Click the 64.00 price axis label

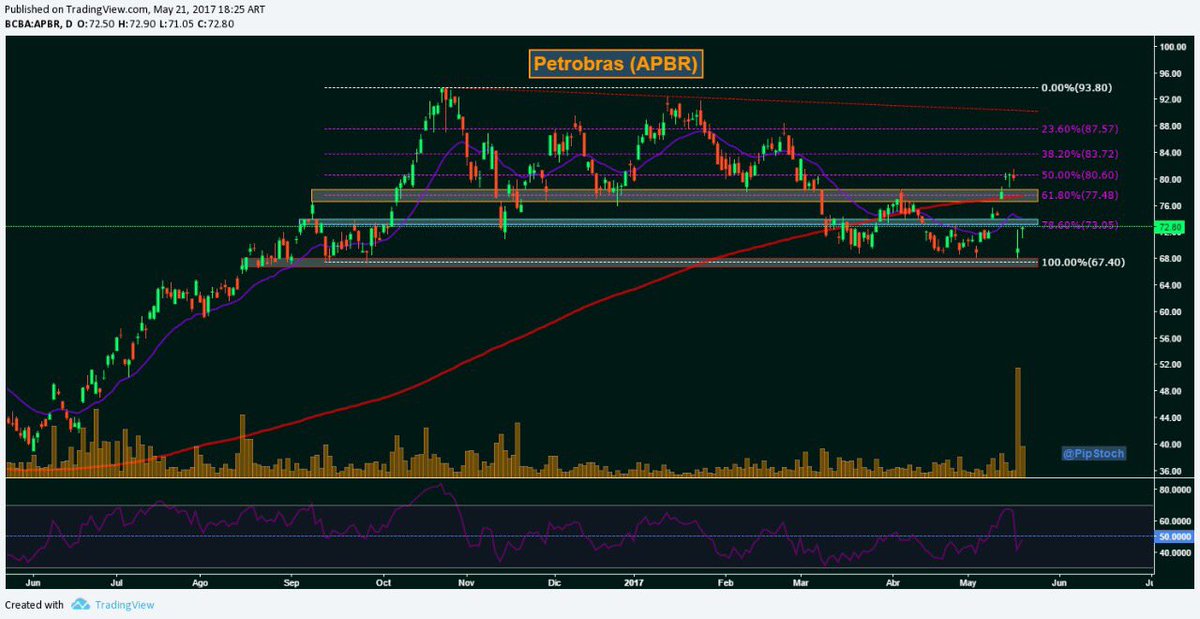click(x=1170, y=285)
